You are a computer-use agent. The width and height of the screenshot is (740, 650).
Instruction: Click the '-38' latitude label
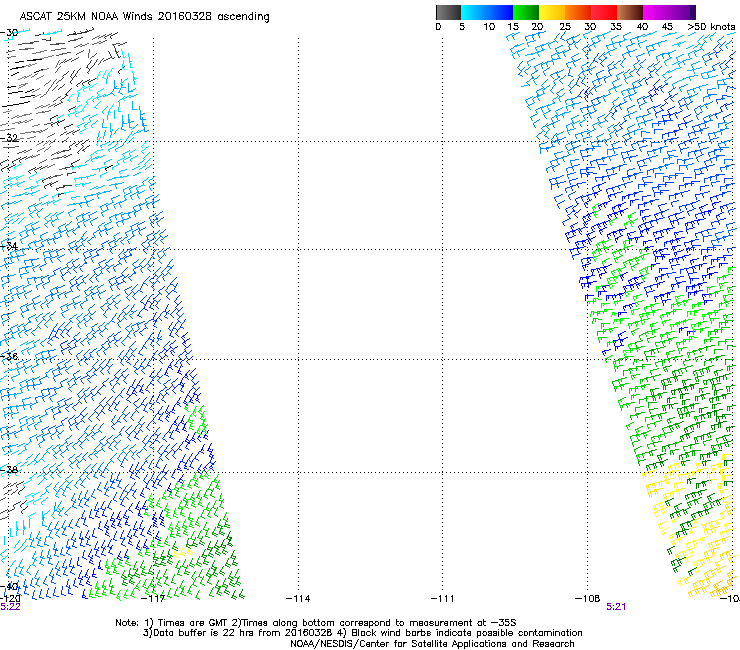click(9, 470)
